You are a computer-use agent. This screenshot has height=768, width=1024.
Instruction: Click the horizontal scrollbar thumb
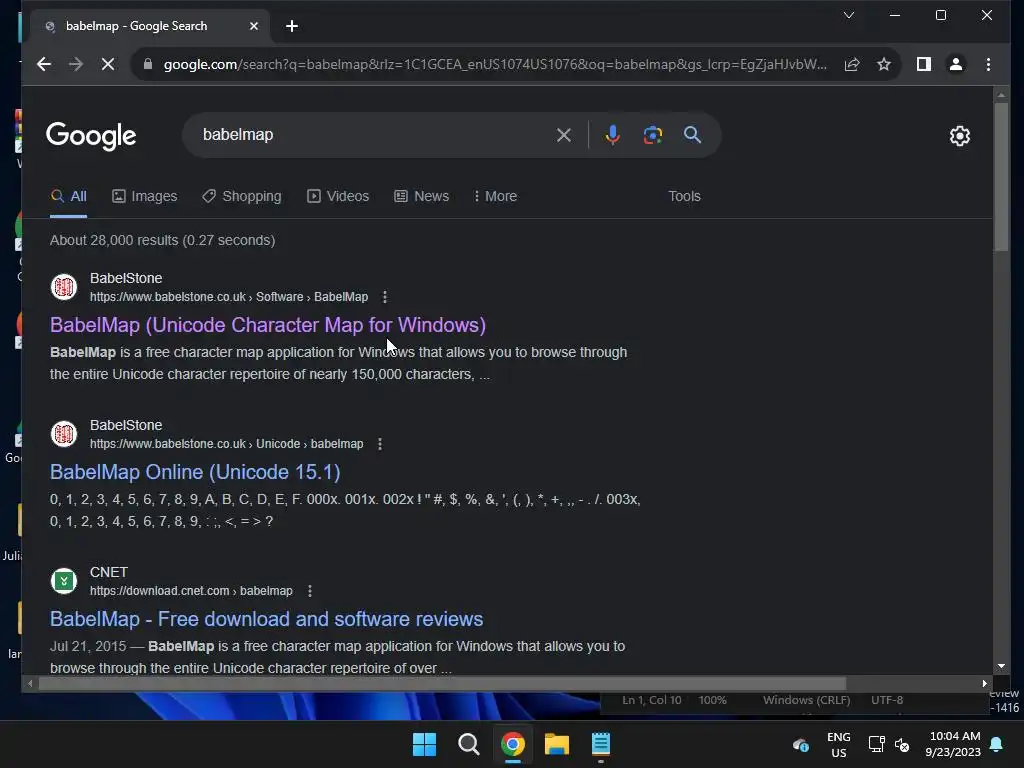(442, 684)
